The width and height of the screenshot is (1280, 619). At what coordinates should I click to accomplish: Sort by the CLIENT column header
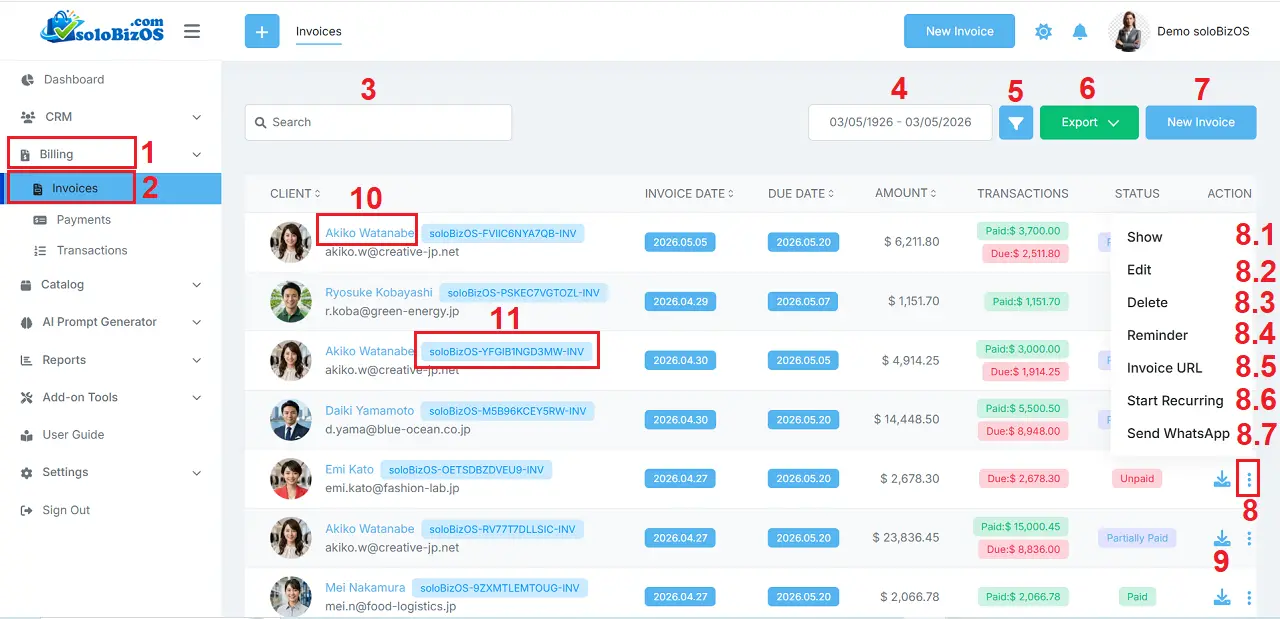(x=295, y=194)
